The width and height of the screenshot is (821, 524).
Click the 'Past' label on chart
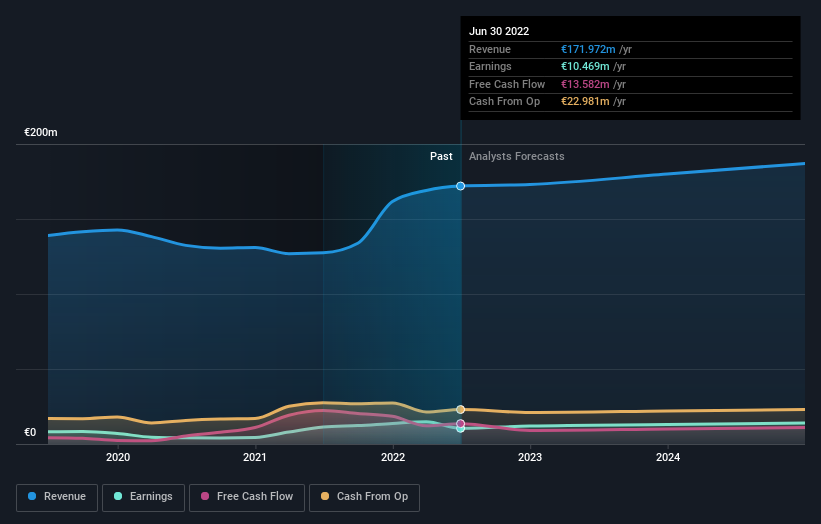coord(441,156)
